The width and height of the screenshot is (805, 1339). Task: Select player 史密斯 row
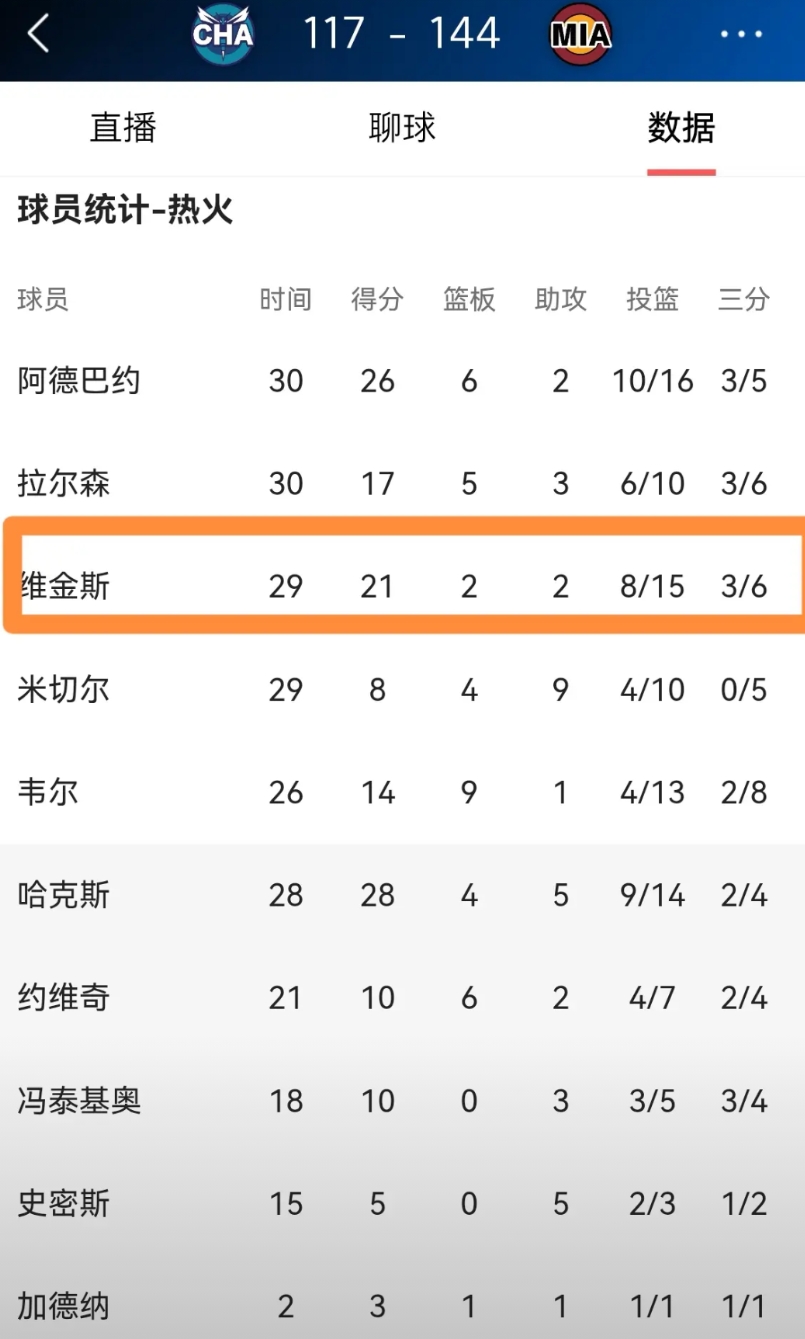pyautogui.click(x=64, y=1204)
